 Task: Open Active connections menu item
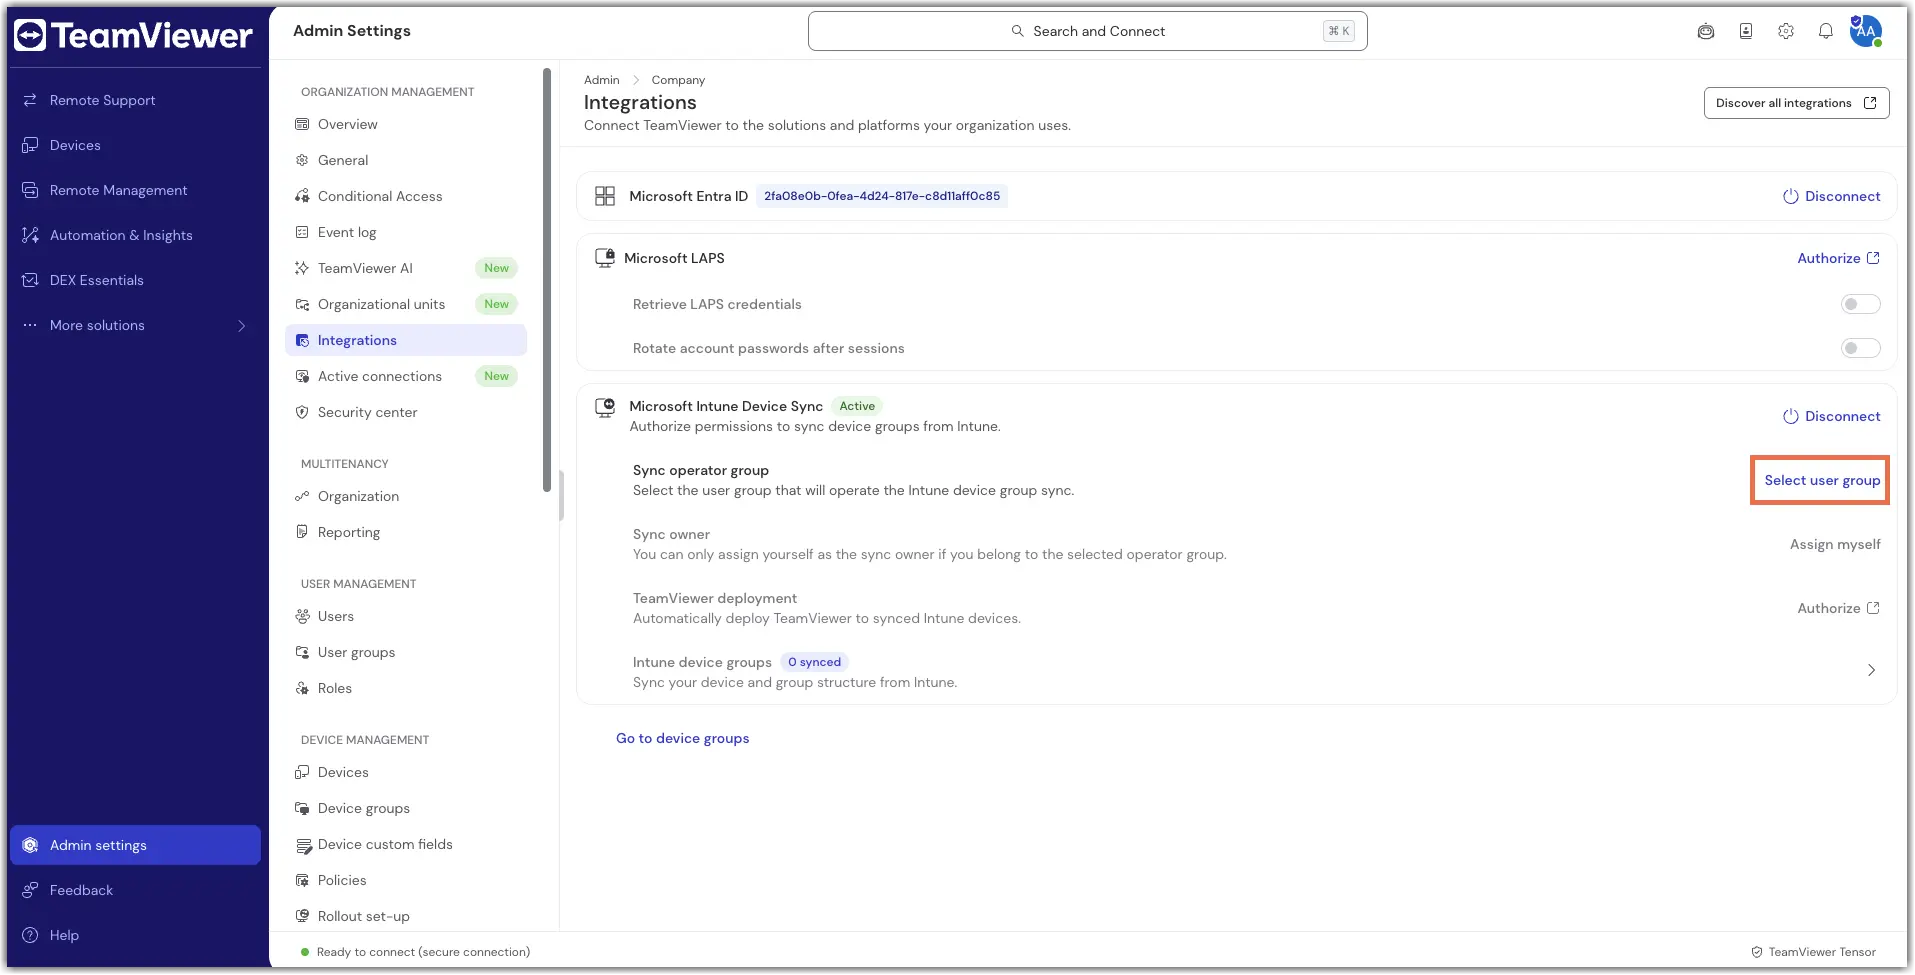point(406,376)
